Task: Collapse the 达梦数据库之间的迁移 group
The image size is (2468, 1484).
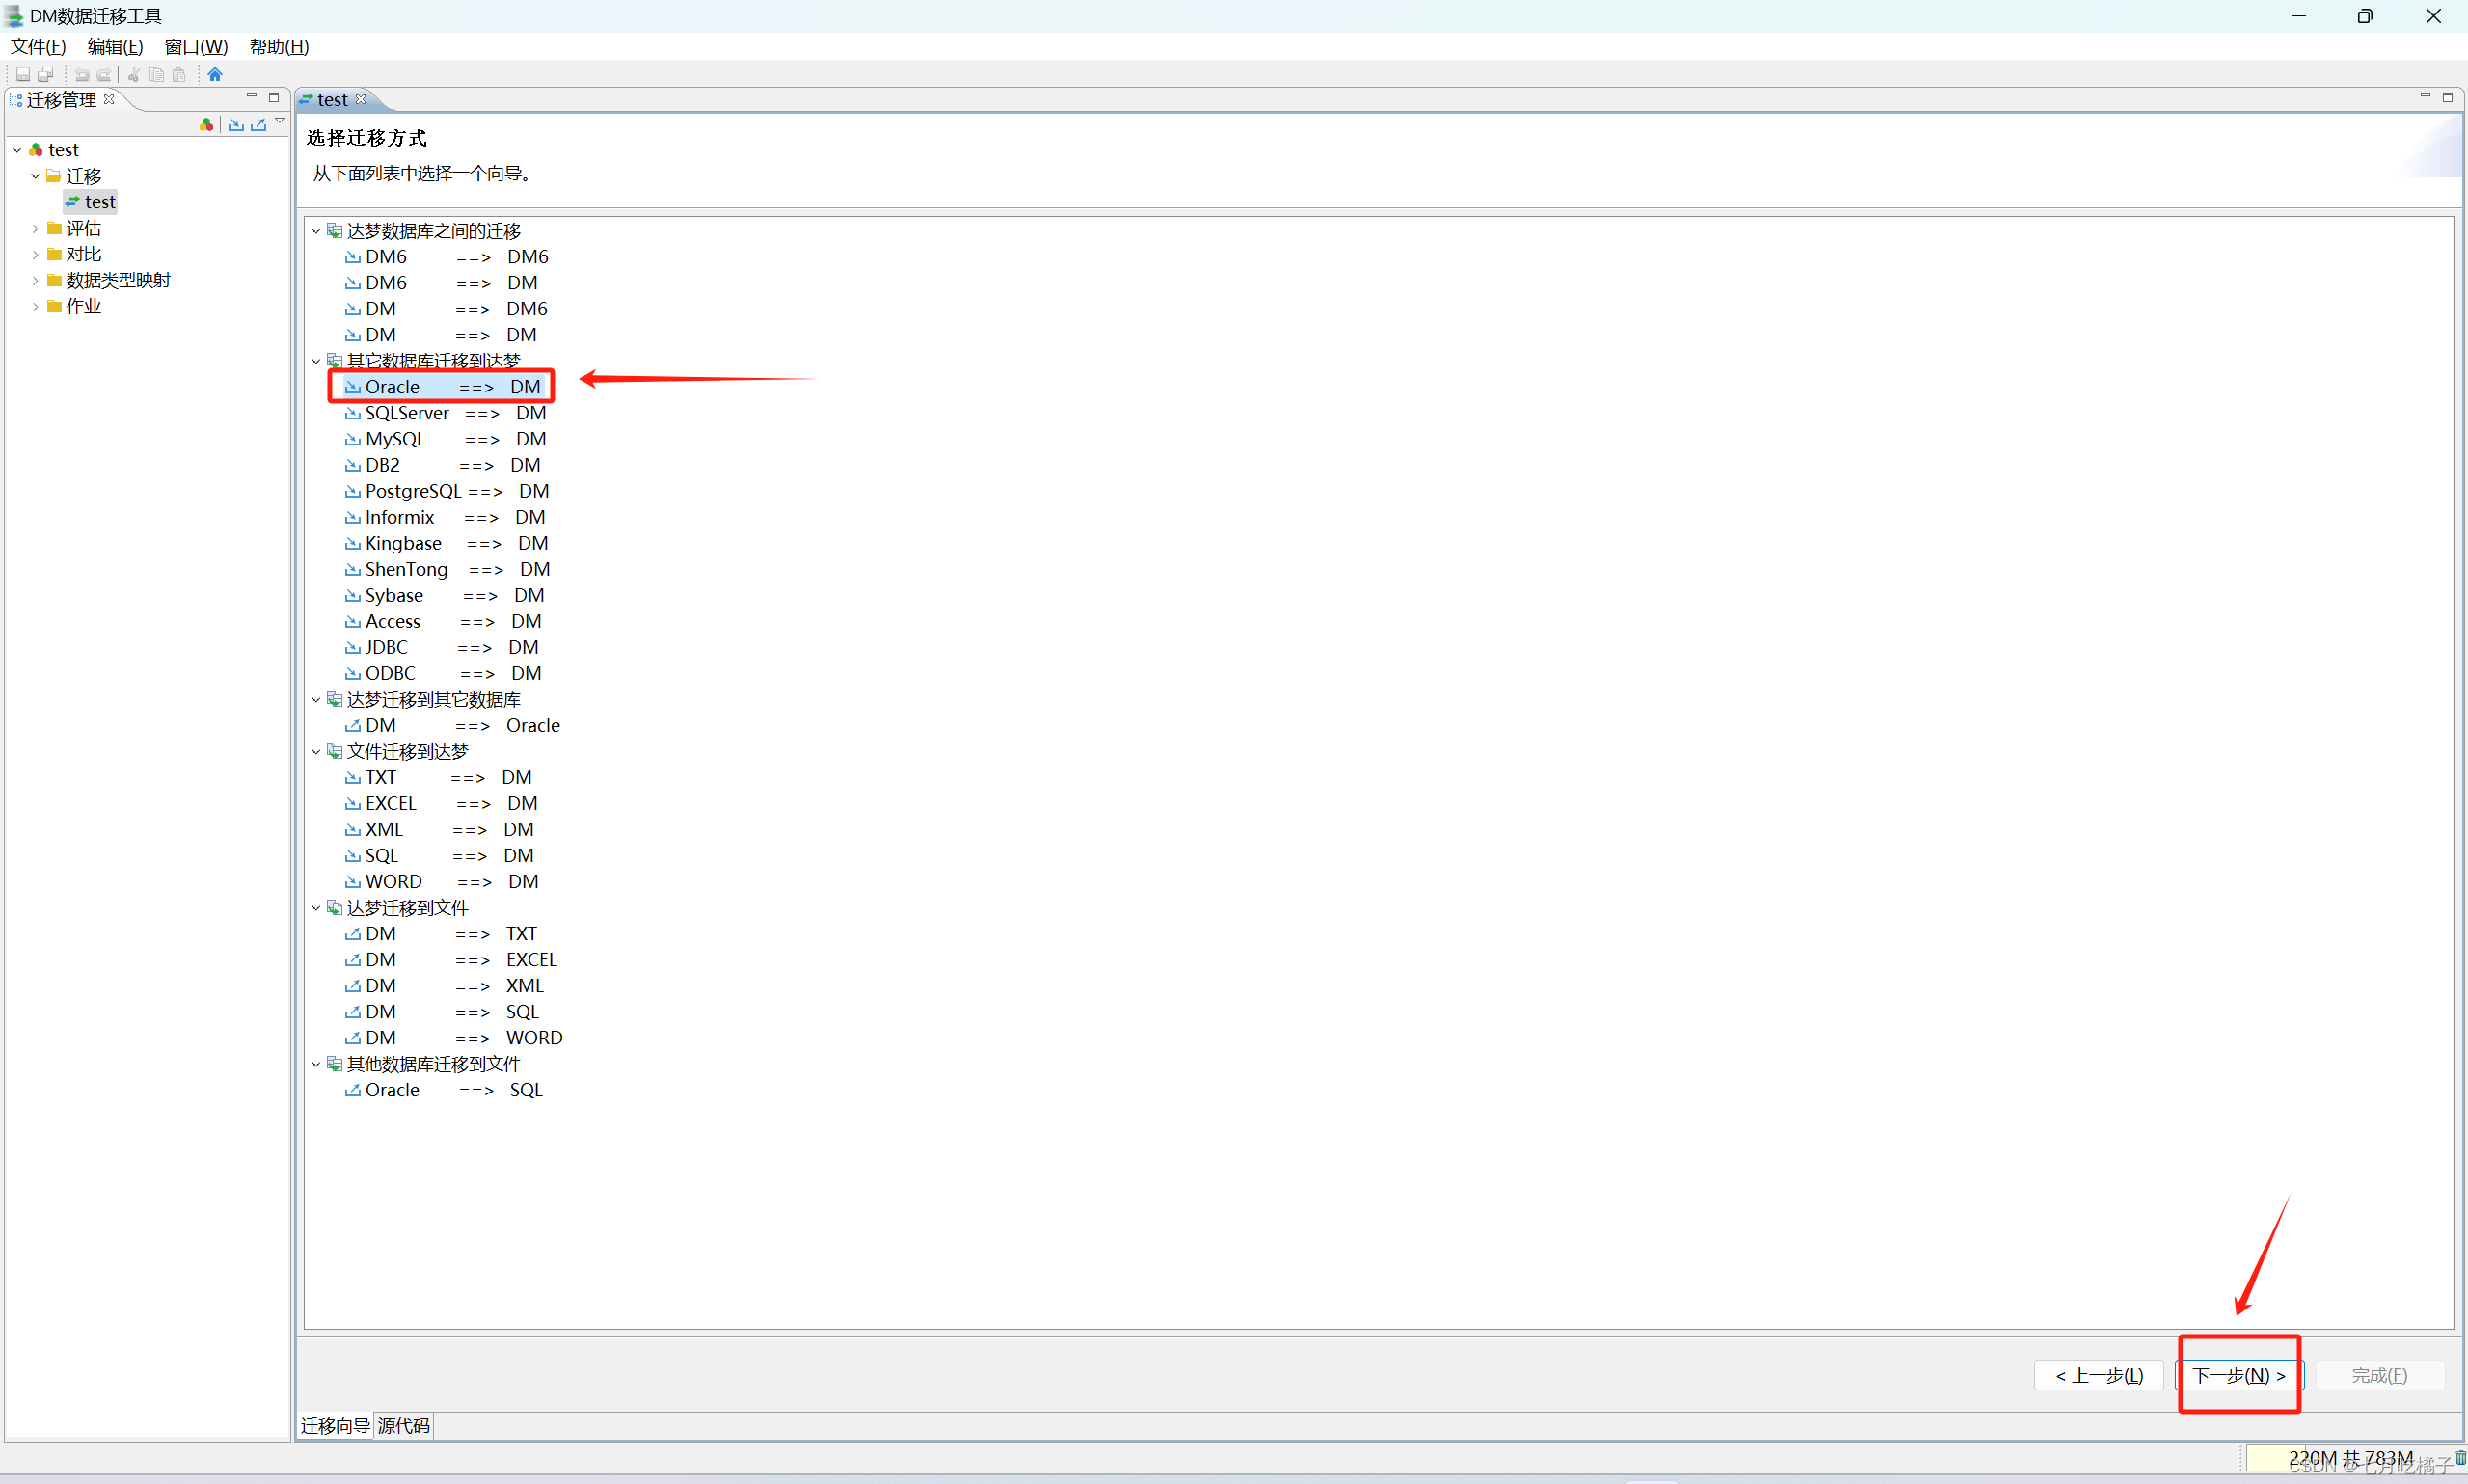Action: (x=316, y=231)
